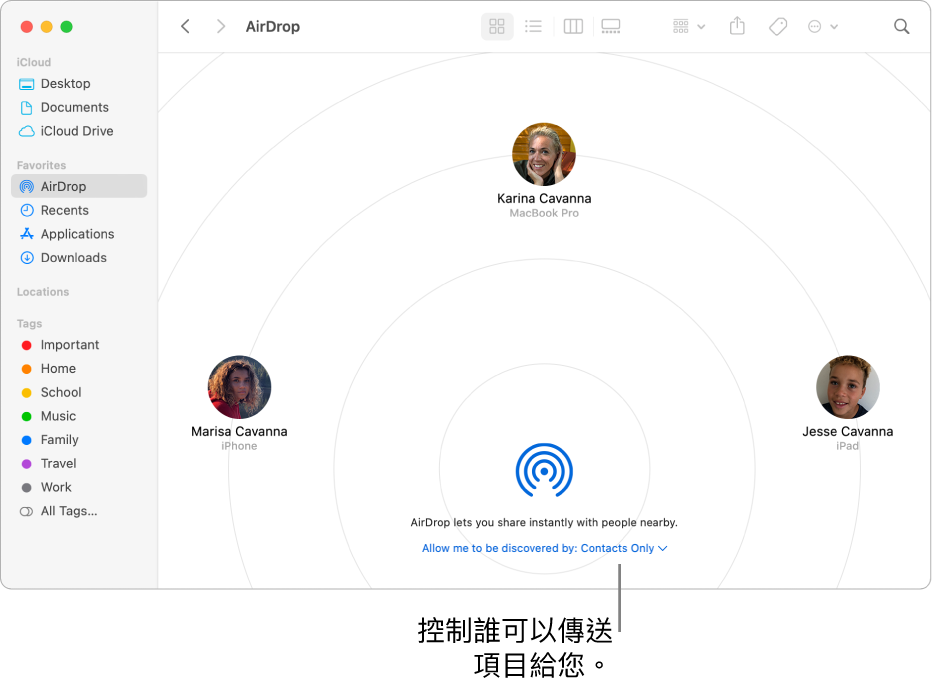Open Desktop in the sidebar
This screenshot has height=689, width=934.
tap(79, 83)
